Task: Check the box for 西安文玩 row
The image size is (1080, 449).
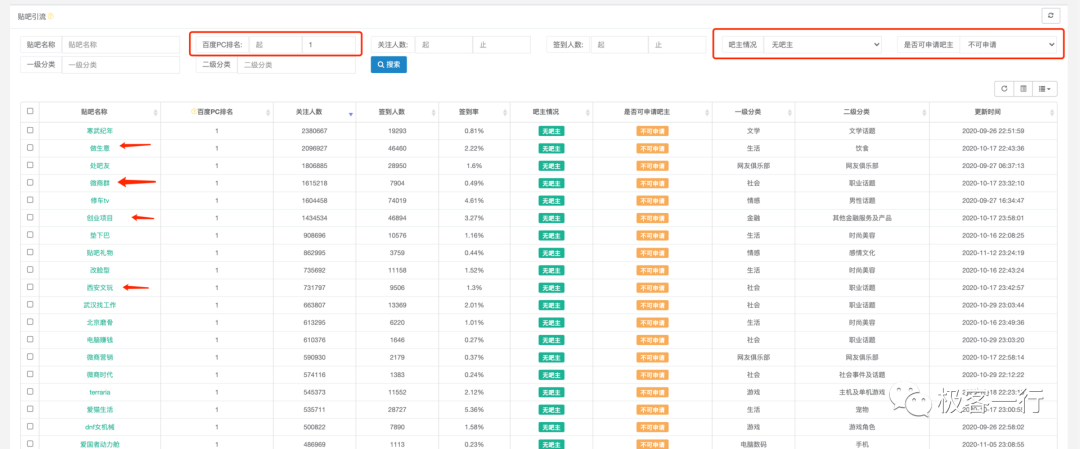Action: tap(30, 286)
